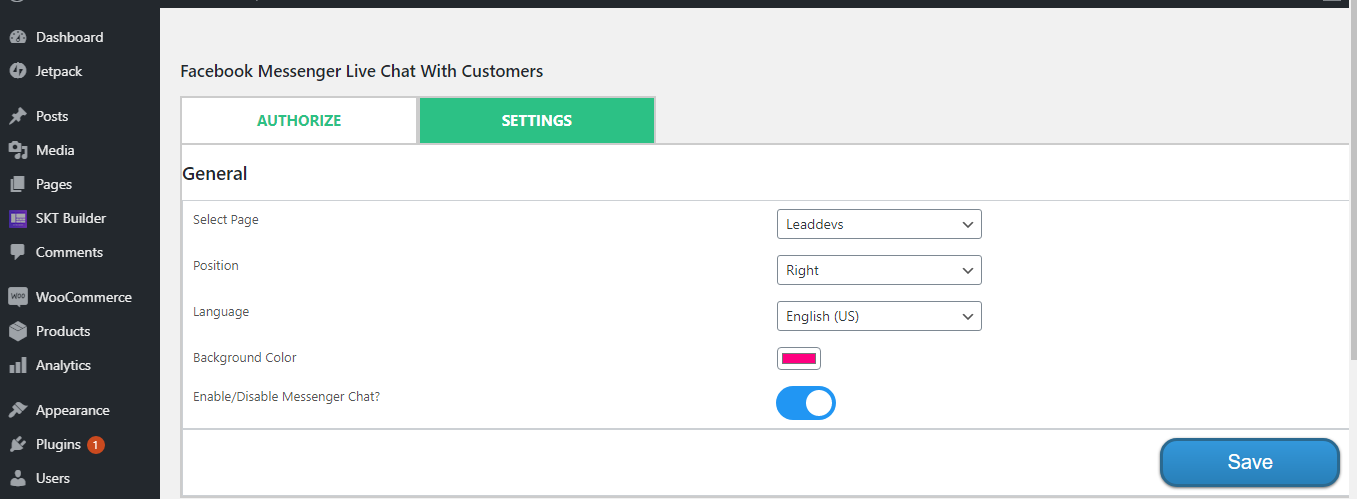The height and width of the screenshot is (499, 1357).
Task: Click the blue Save button
Action: click(1250, 462)
